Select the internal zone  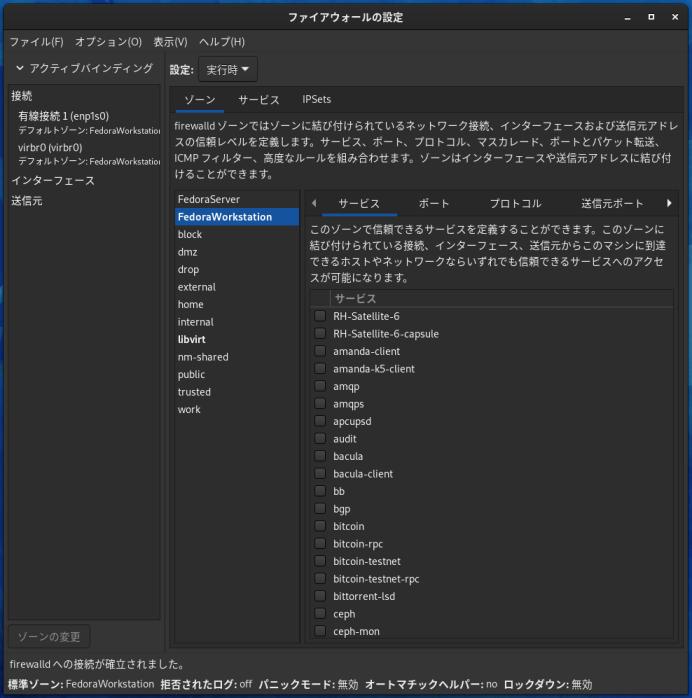(x=237, y=322)
